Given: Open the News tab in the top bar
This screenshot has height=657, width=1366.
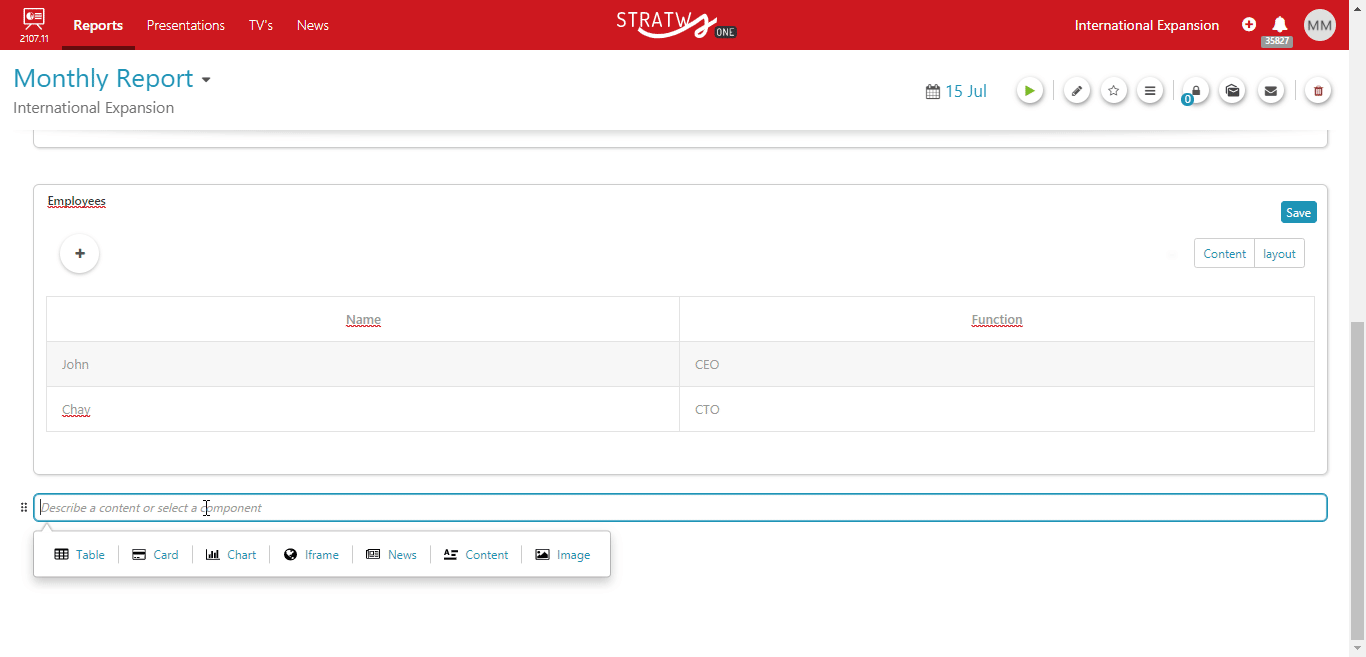Looking at the screenshot, I should (x=313, y=25).
